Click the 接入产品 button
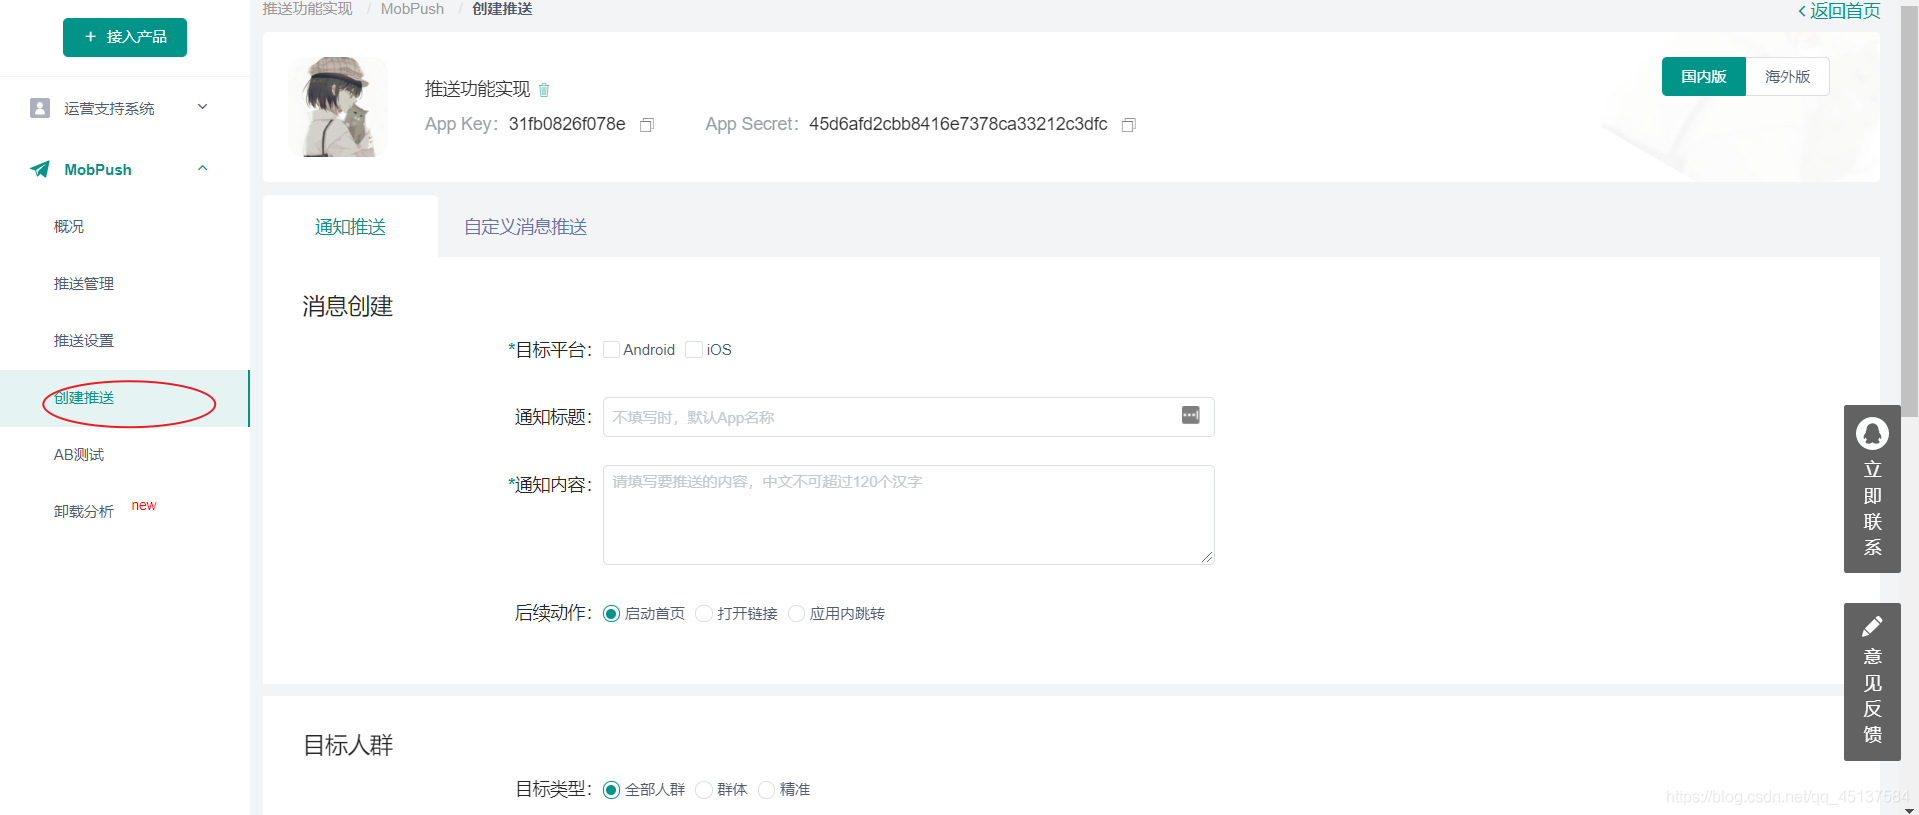This screenshot has width=1919, height=815. [125, 37]
